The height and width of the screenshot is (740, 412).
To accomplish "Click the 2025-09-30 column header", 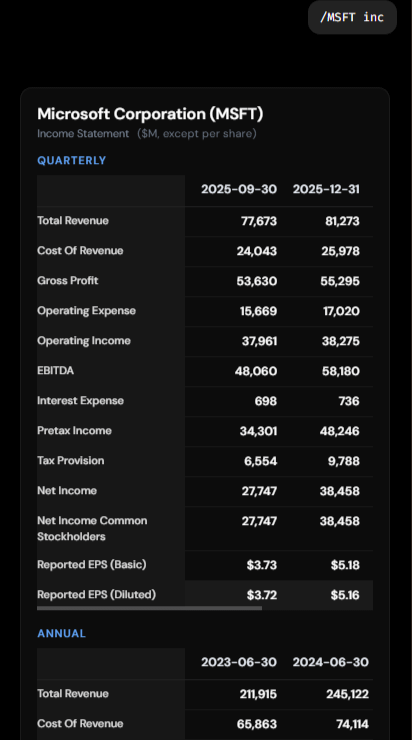I will (x=239, y=189).
